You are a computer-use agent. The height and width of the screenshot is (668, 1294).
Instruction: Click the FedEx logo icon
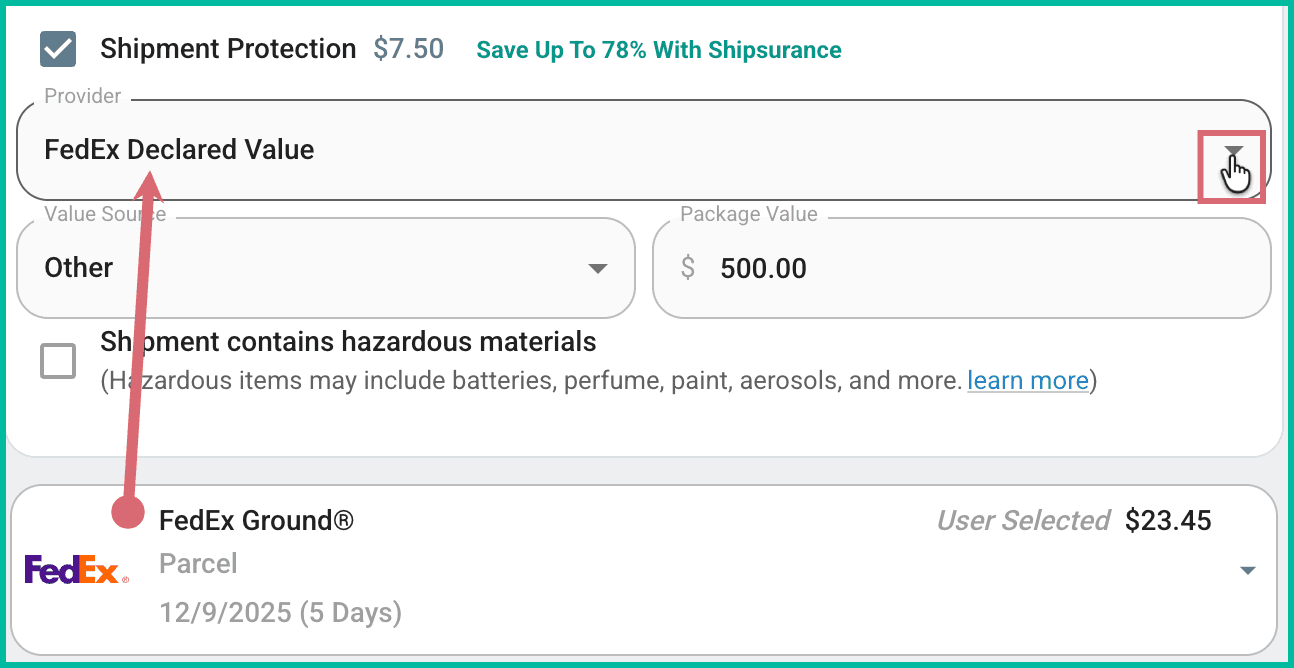[76, 569]
